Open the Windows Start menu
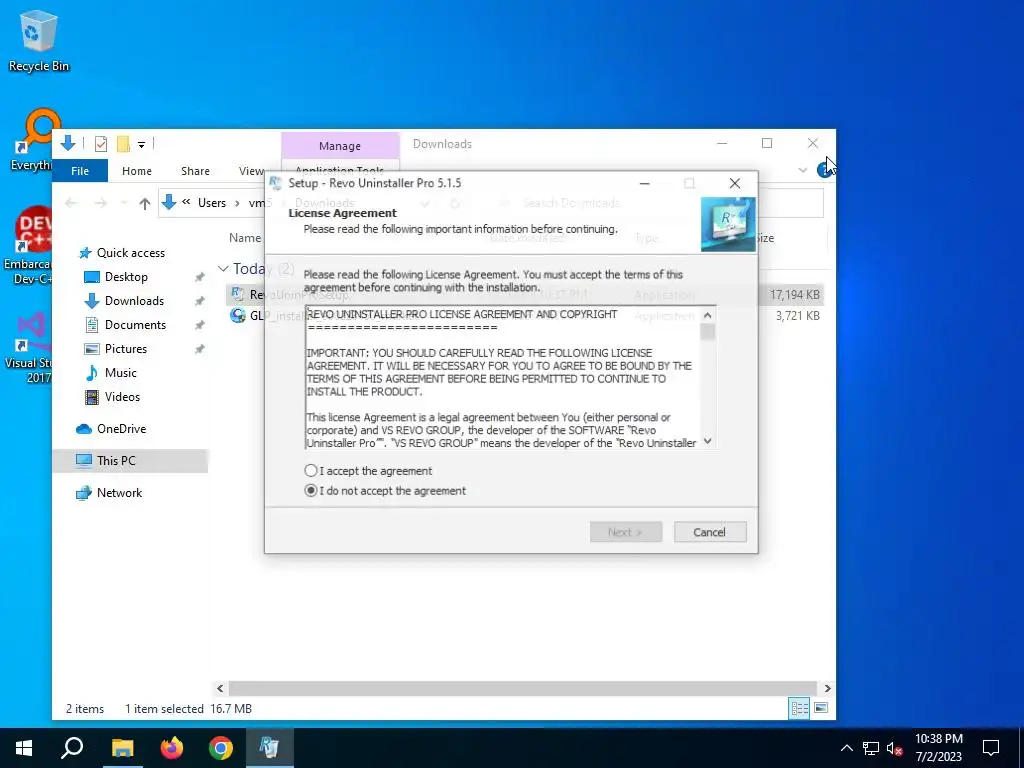Screen dimensions: 1024x768 24,748
